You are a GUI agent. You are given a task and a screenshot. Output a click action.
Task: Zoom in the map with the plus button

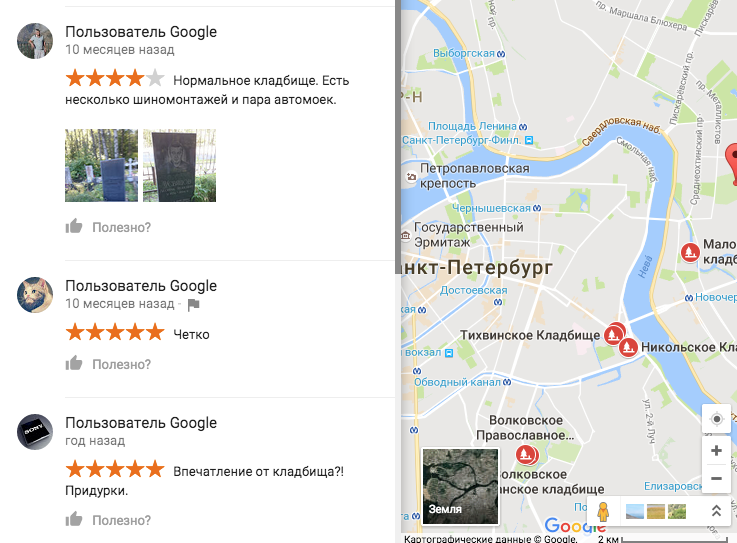click(716, 451)
